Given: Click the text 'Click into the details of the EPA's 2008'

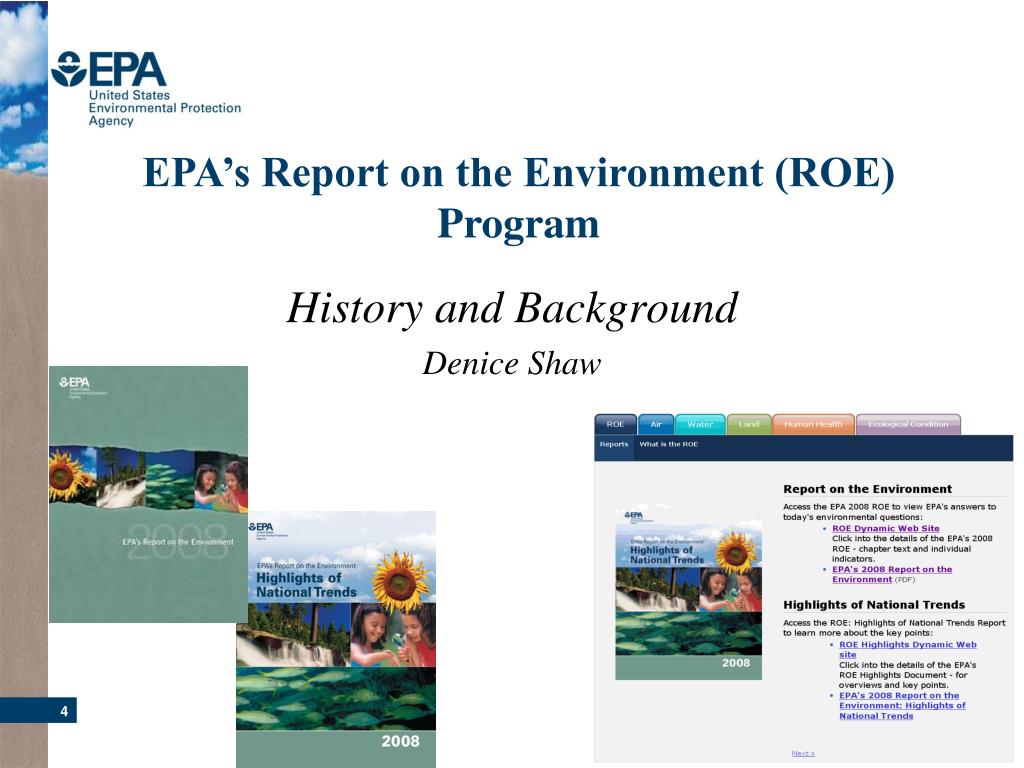Looking at the screenshot, I should click(912, 539).
